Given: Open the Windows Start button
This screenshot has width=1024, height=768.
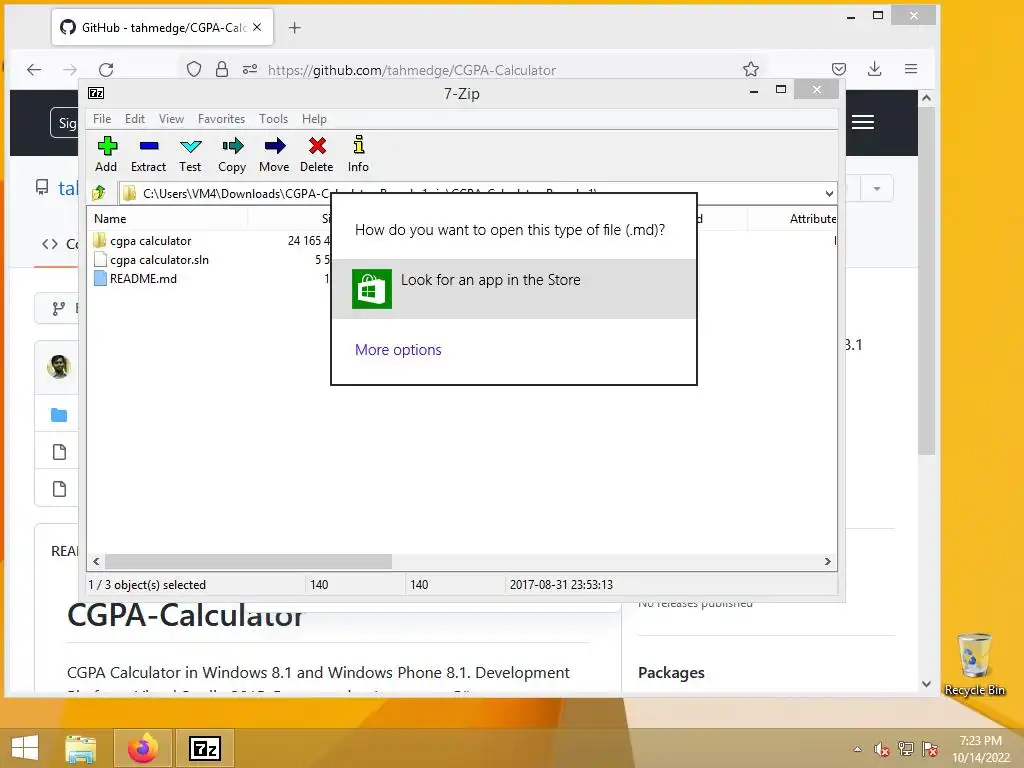Looking at the screenshot, I should [x=25, y=748].
